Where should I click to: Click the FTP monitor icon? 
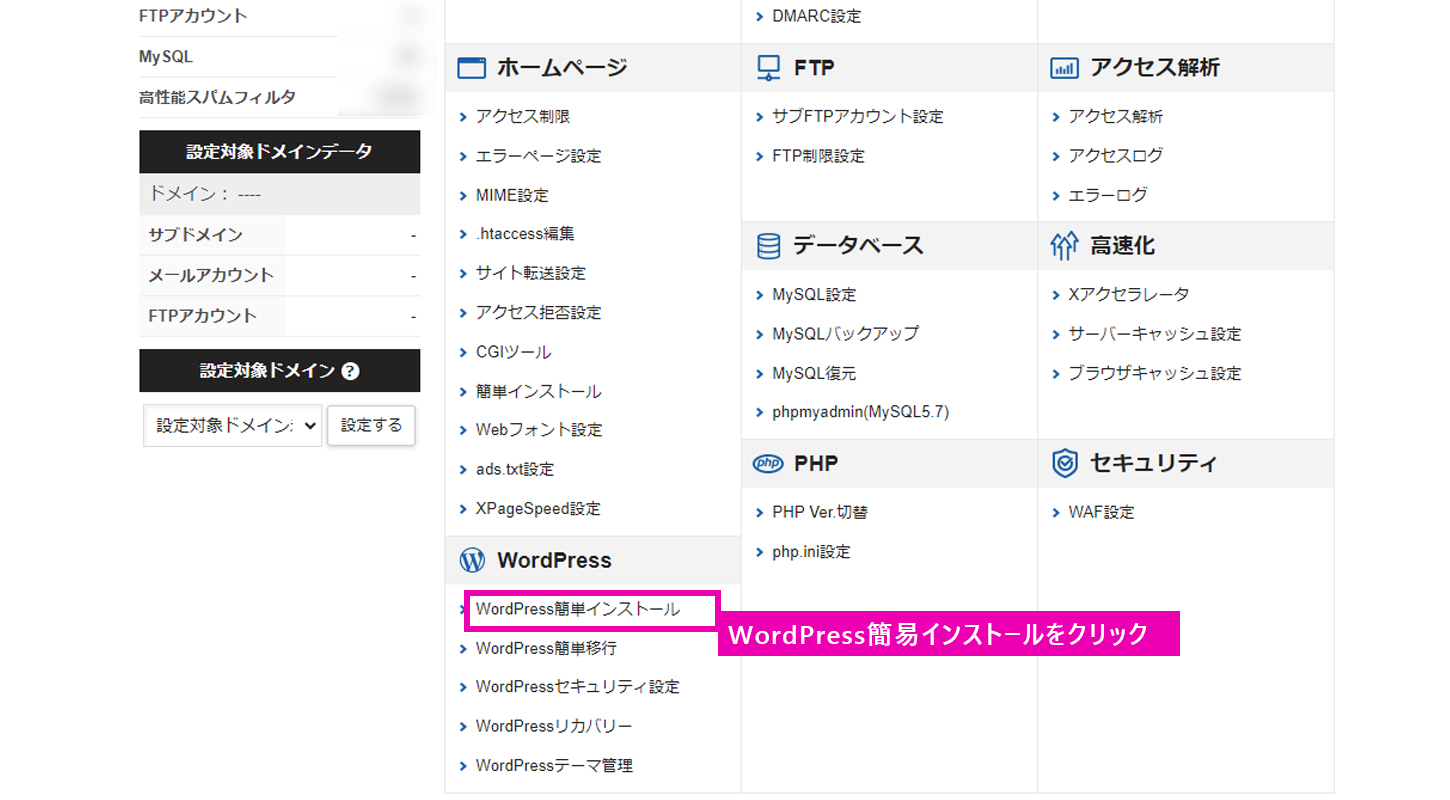768,68
